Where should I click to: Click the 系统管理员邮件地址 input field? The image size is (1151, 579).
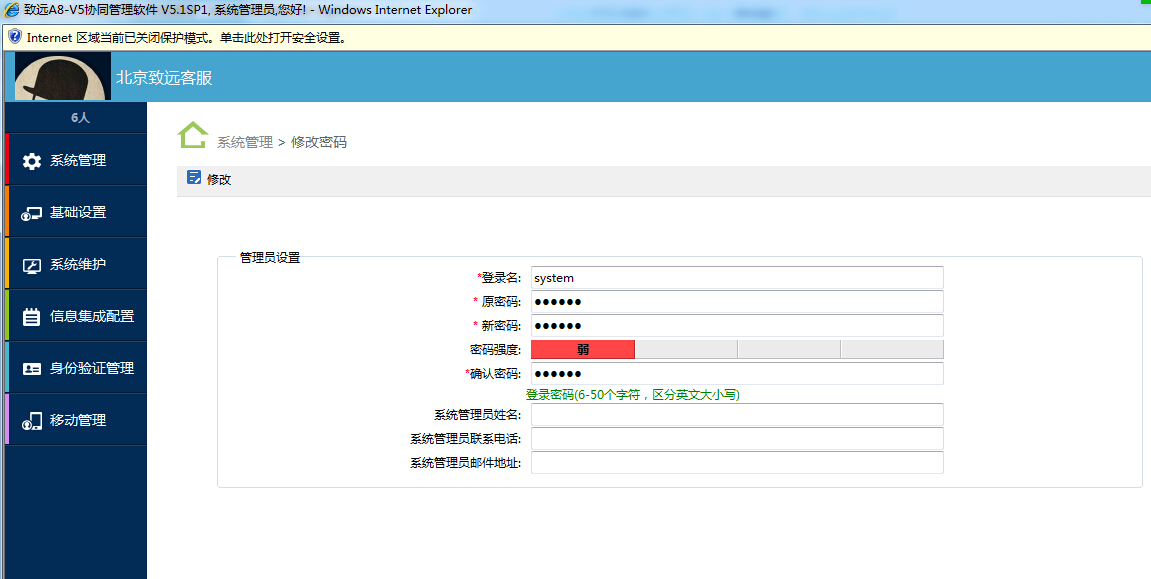pyautogui.click(x=737, y=463)
